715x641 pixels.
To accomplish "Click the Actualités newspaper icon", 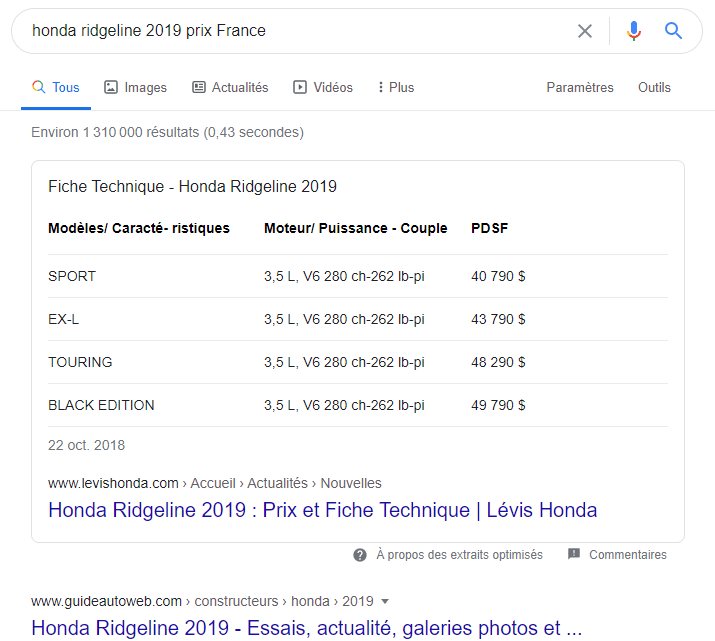I will coord(199,87).
